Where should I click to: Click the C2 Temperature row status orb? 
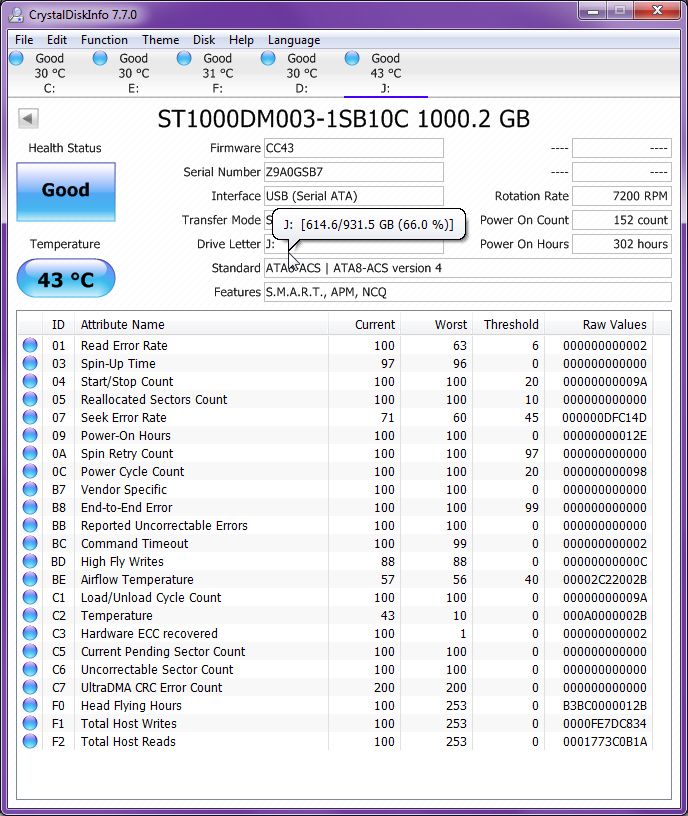(x=30, y=615)
